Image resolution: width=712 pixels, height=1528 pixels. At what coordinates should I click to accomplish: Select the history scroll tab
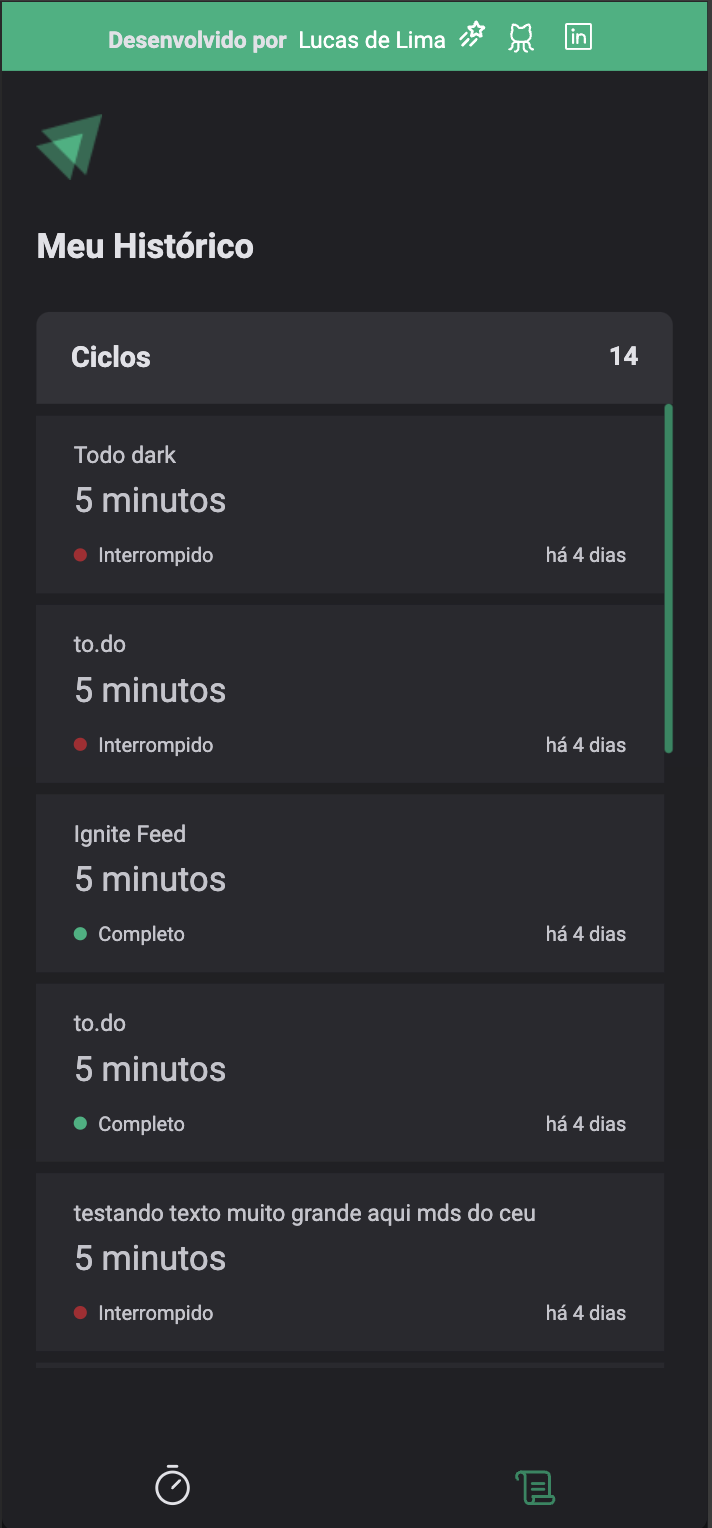[x=535, y=1487]
